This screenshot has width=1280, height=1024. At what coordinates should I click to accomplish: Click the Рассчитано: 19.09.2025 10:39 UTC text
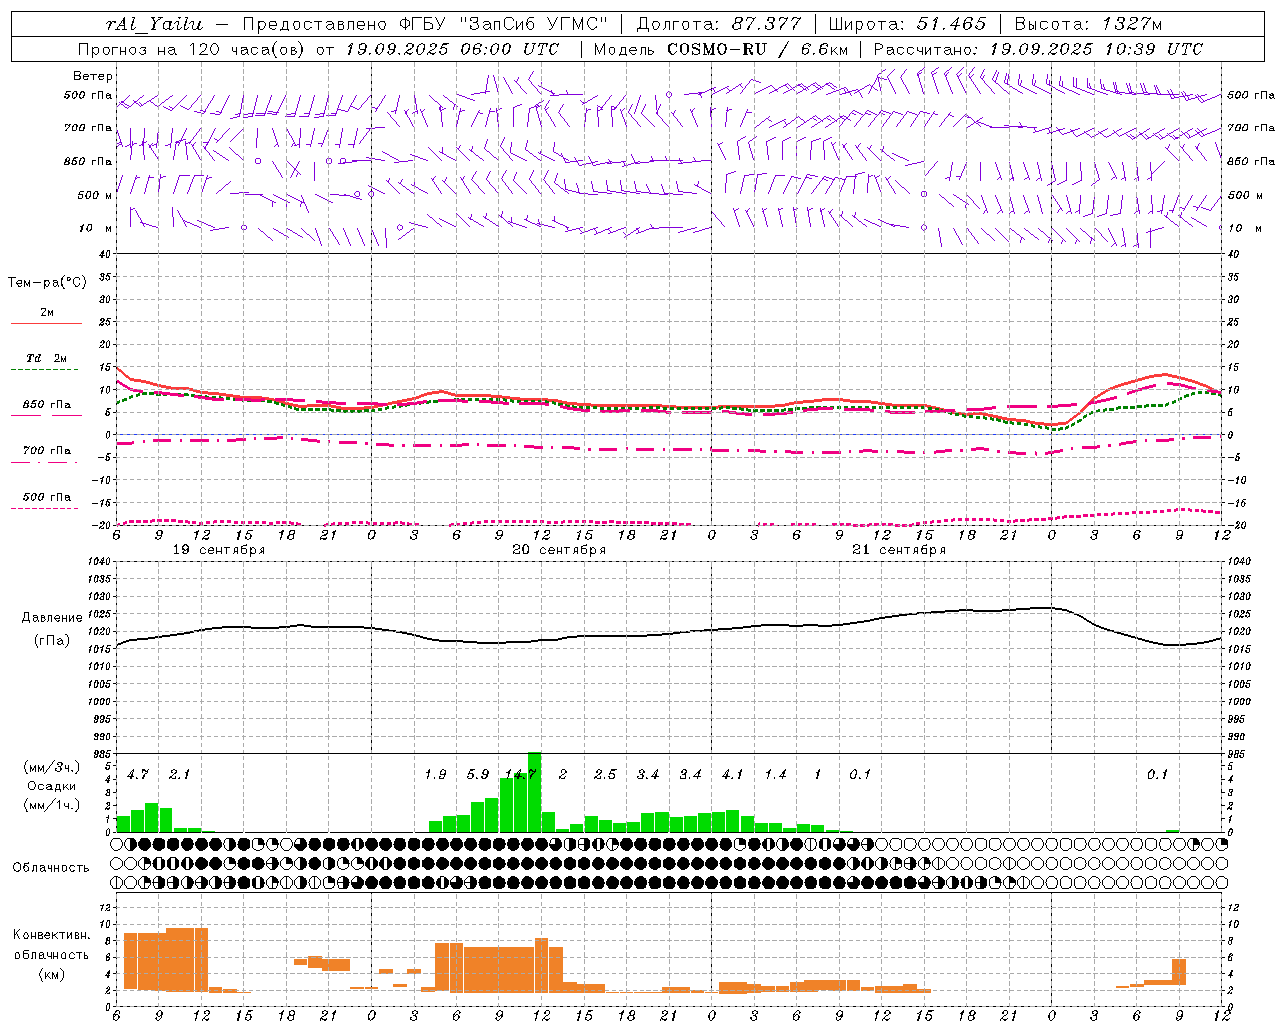pyautogui.click(x=1038, y=49)
